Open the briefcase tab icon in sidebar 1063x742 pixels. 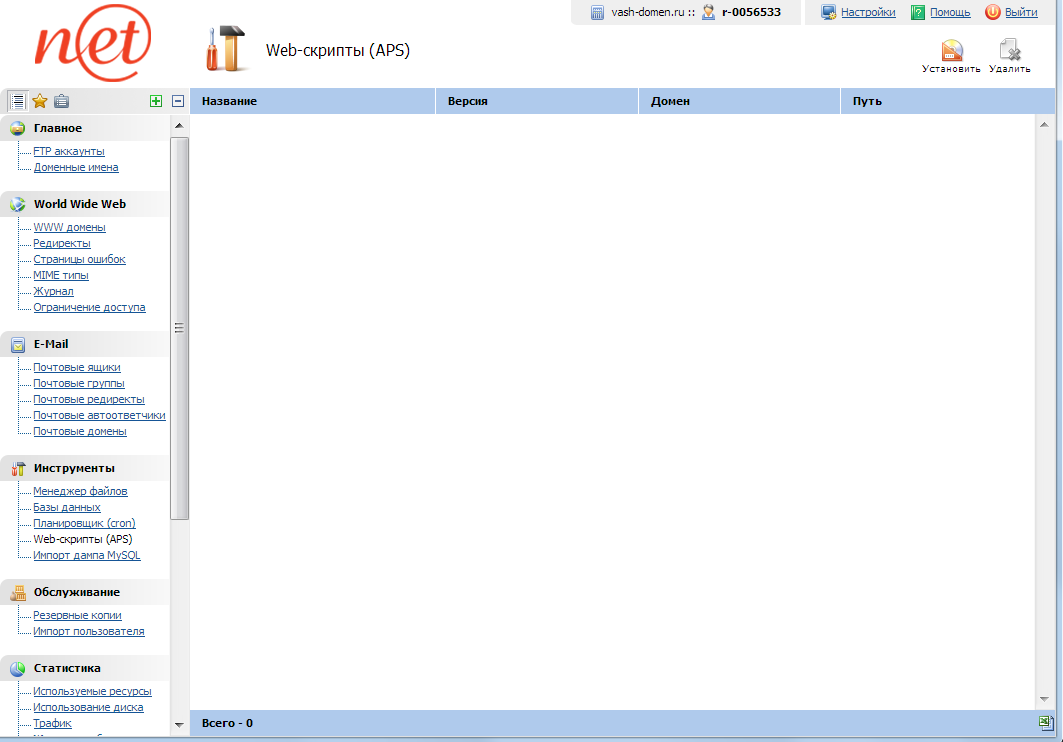coord(62,101)
